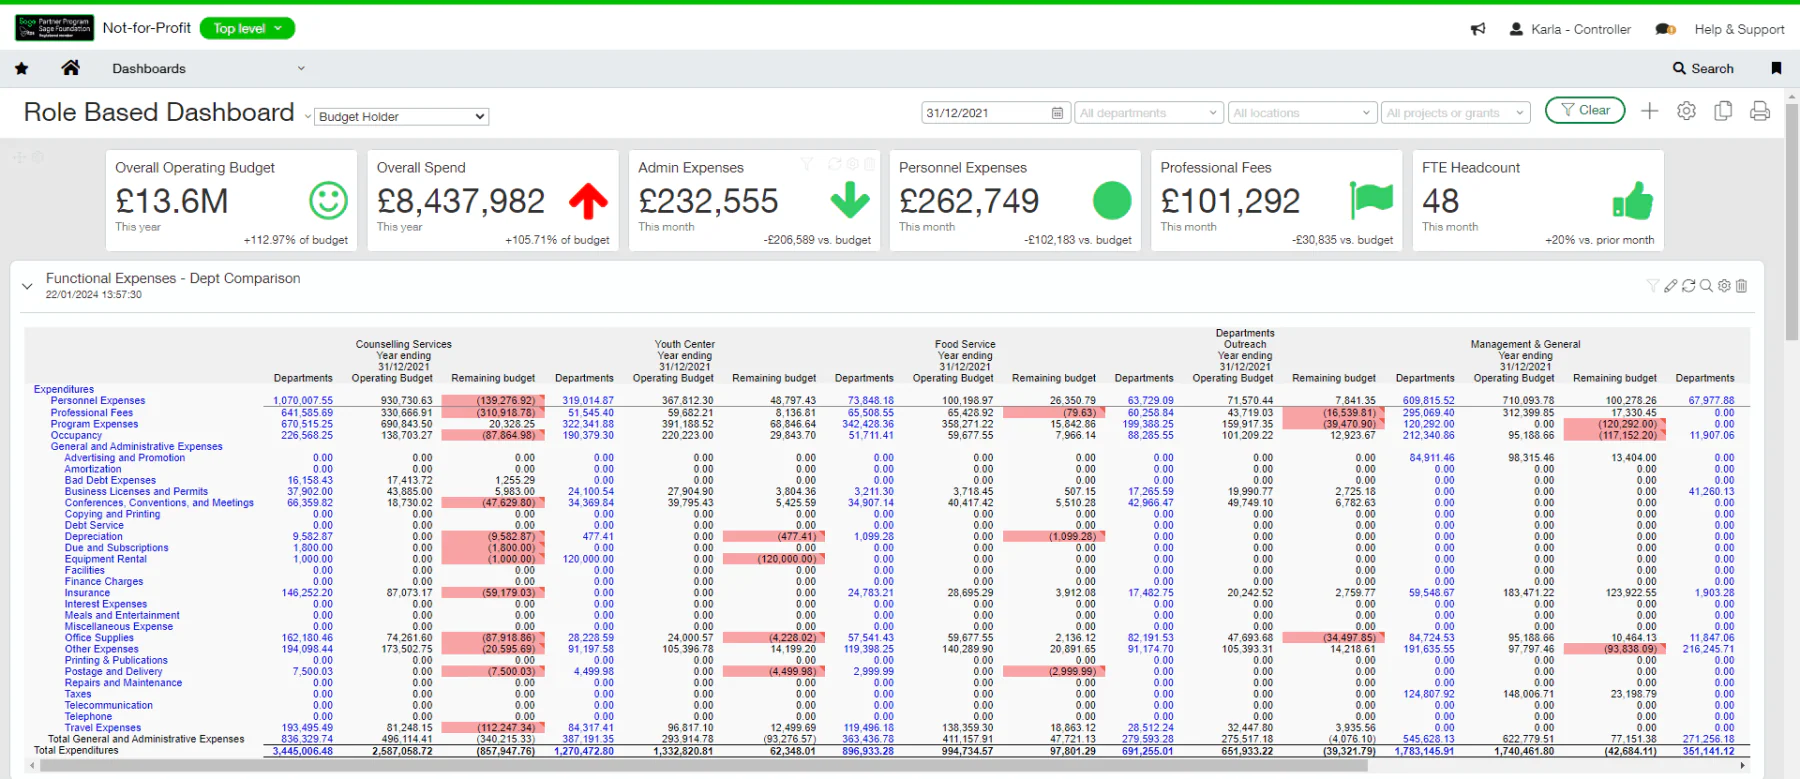Open the Travel Expenses row link
This screenshot has height=779, width=1800.
[103, 728]
